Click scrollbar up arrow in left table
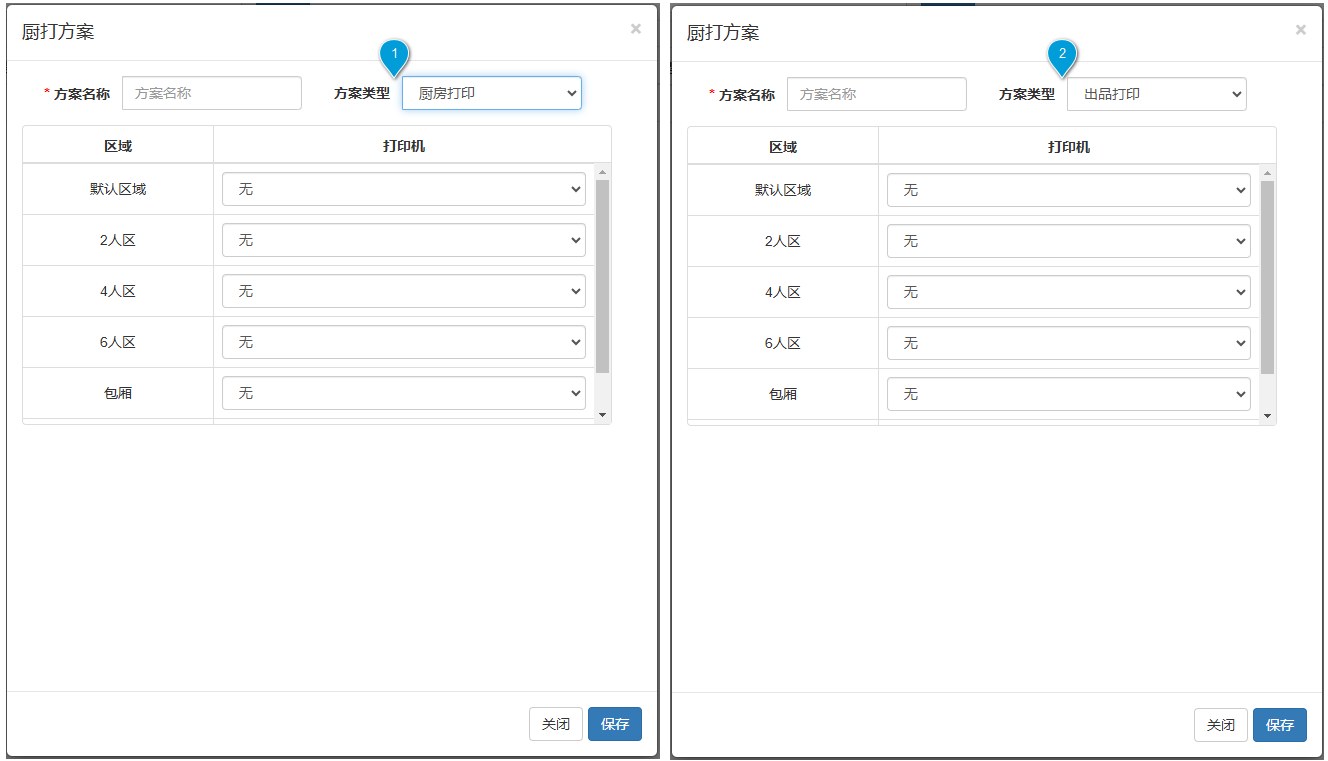This screenshot has height=761, width=1328. [602, 172]
